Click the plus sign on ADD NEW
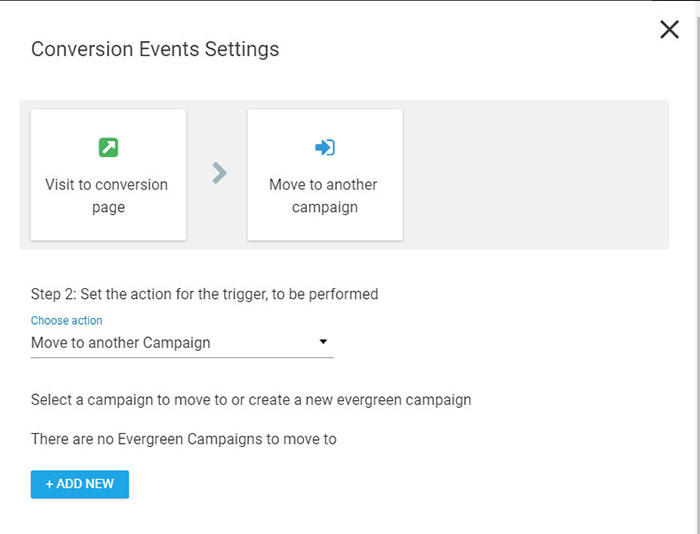 (x=49, y=484)
